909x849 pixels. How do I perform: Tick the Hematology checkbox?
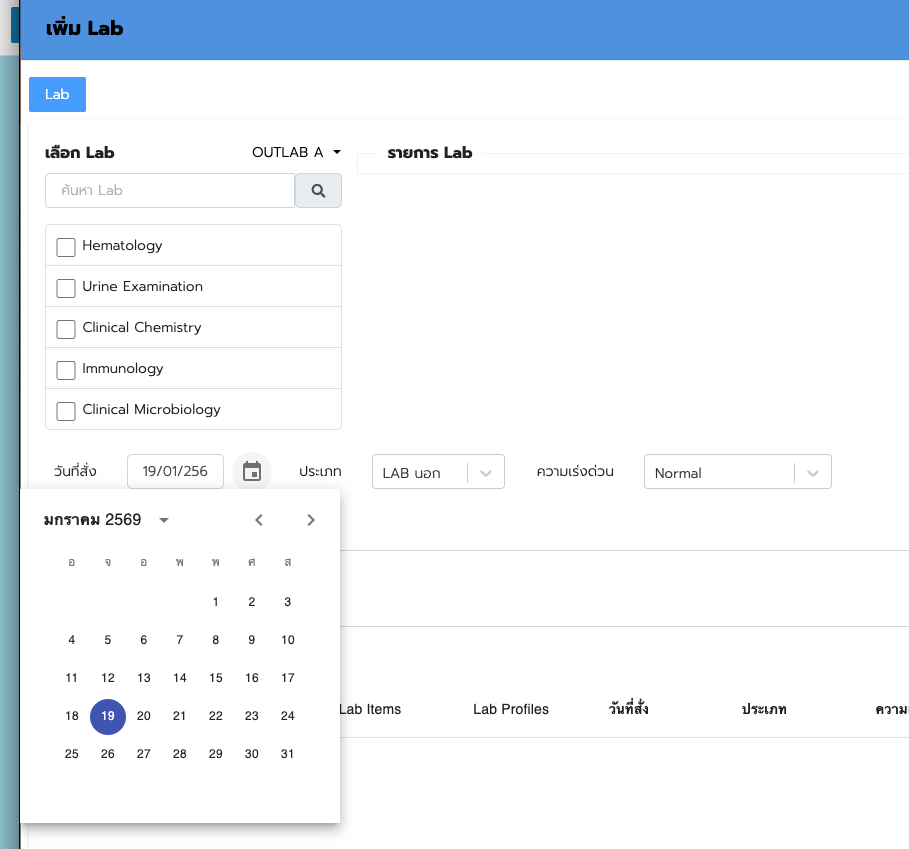[x=66, y=247]
